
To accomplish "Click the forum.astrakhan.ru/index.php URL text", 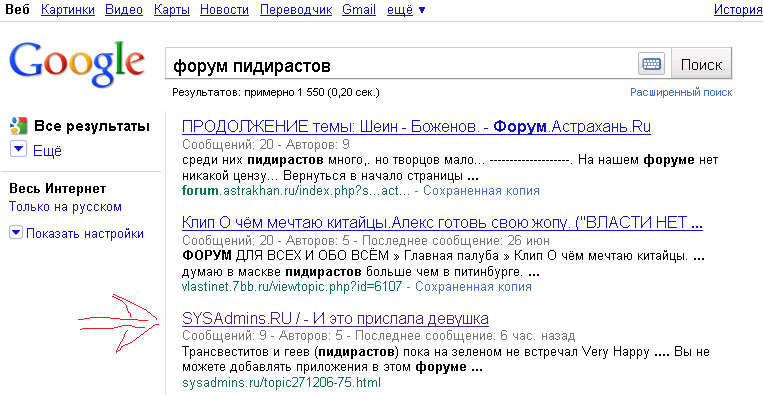I will [x=296, y=191].
